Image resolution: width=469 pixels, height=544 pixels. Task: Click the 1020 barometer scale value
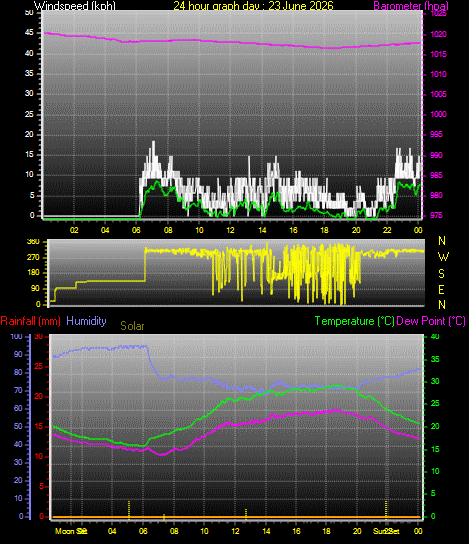(x=438, y=34)
